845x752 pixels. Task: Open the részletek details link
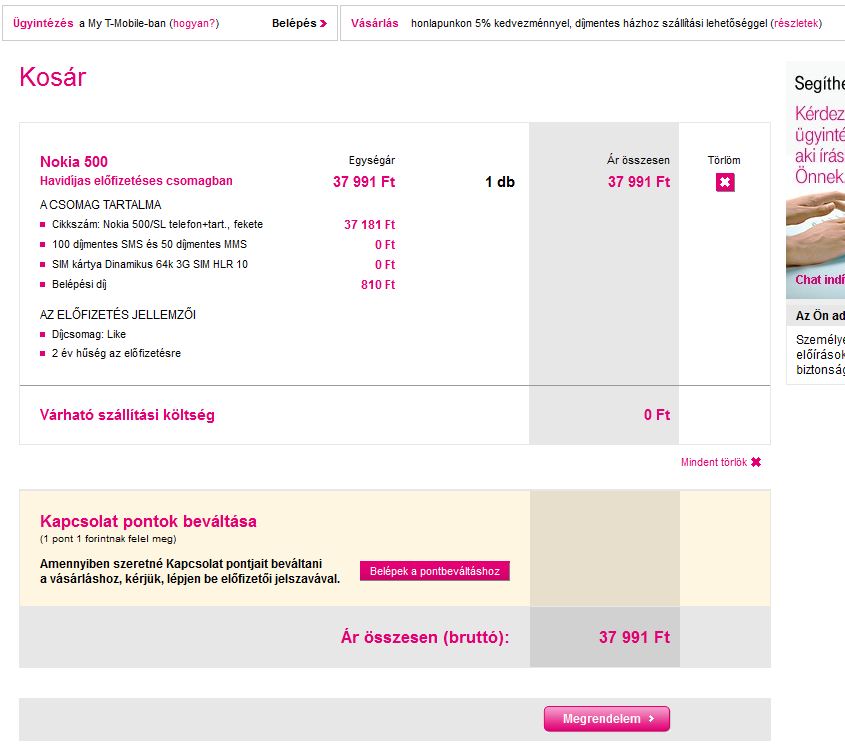coord(796,23)
